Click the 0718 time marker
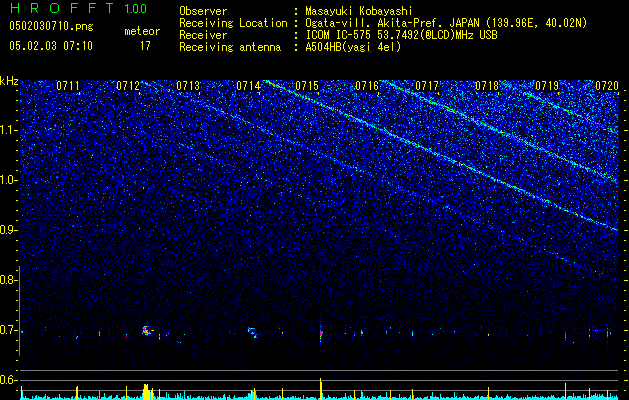The height and width of the screenshot is (400, 629). [x=487, y=86]
